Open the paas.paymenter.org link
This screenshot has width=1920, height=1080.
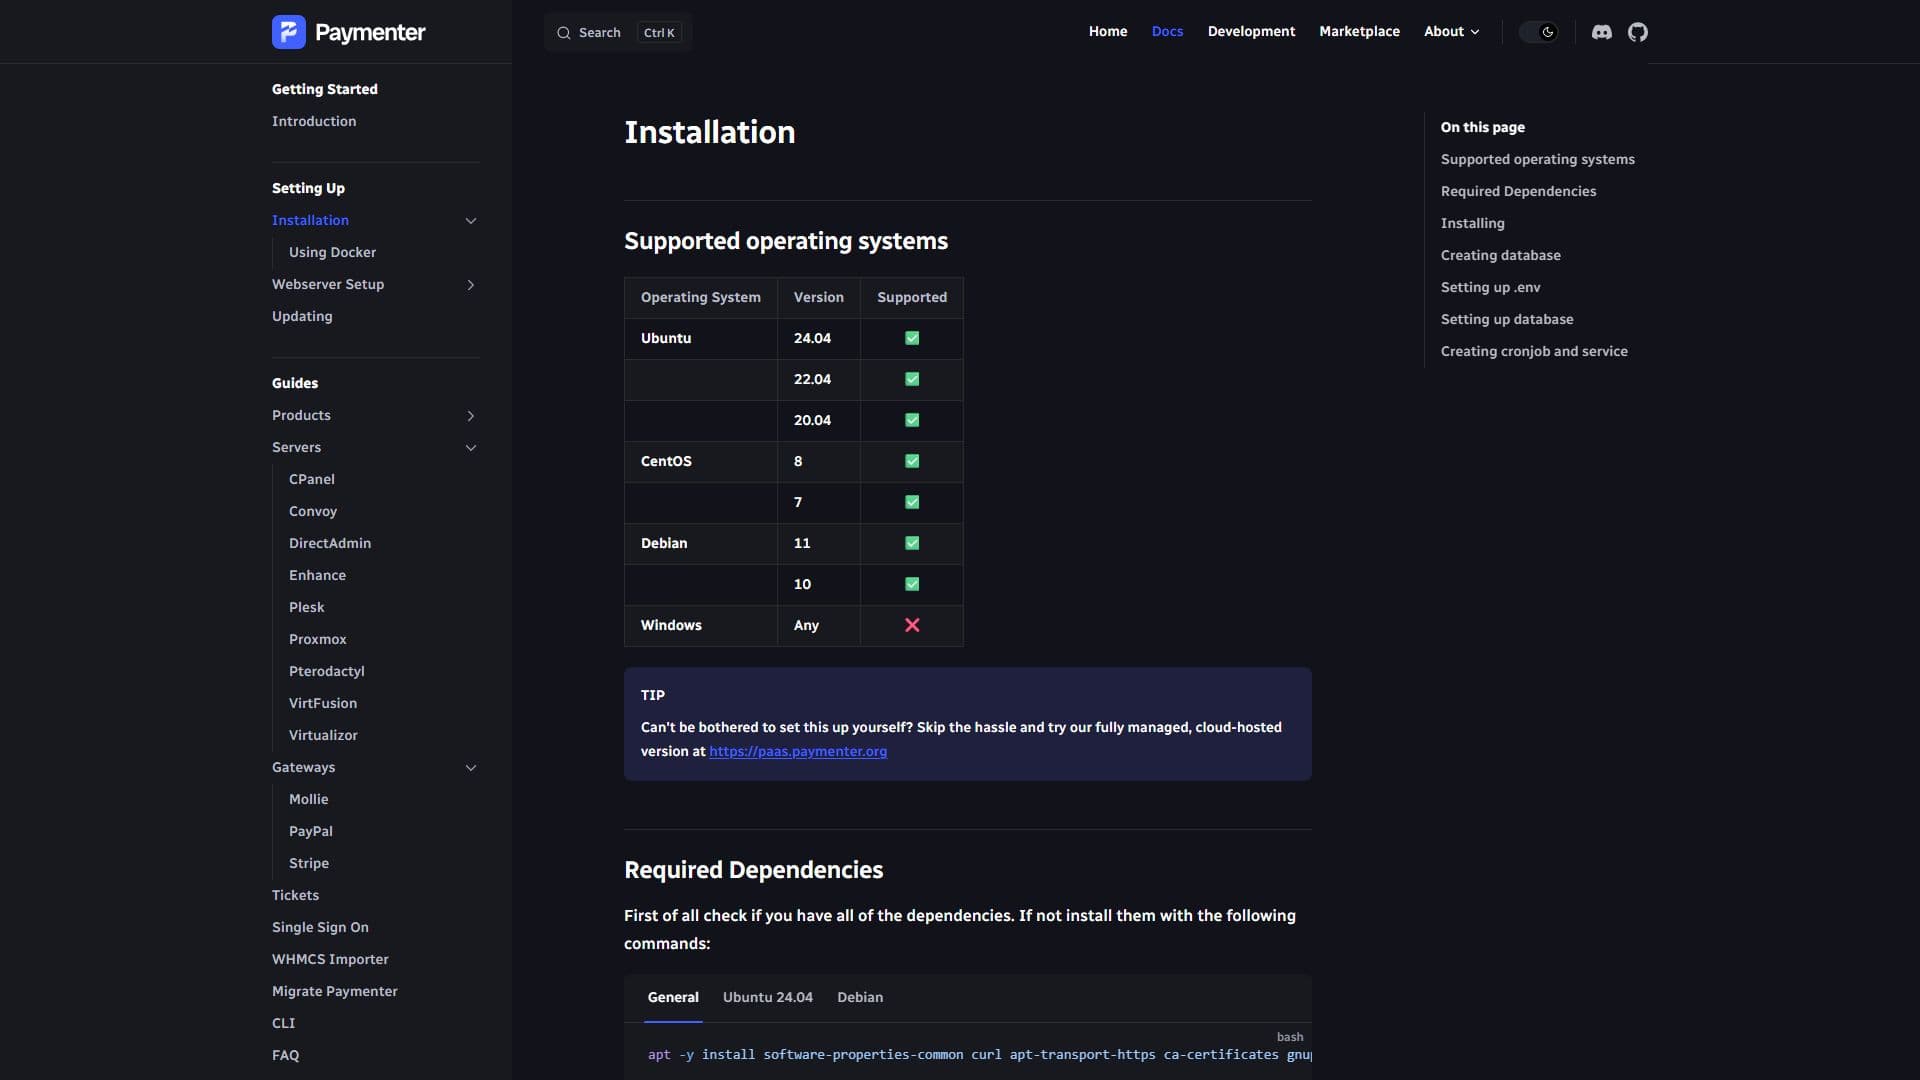798,752
